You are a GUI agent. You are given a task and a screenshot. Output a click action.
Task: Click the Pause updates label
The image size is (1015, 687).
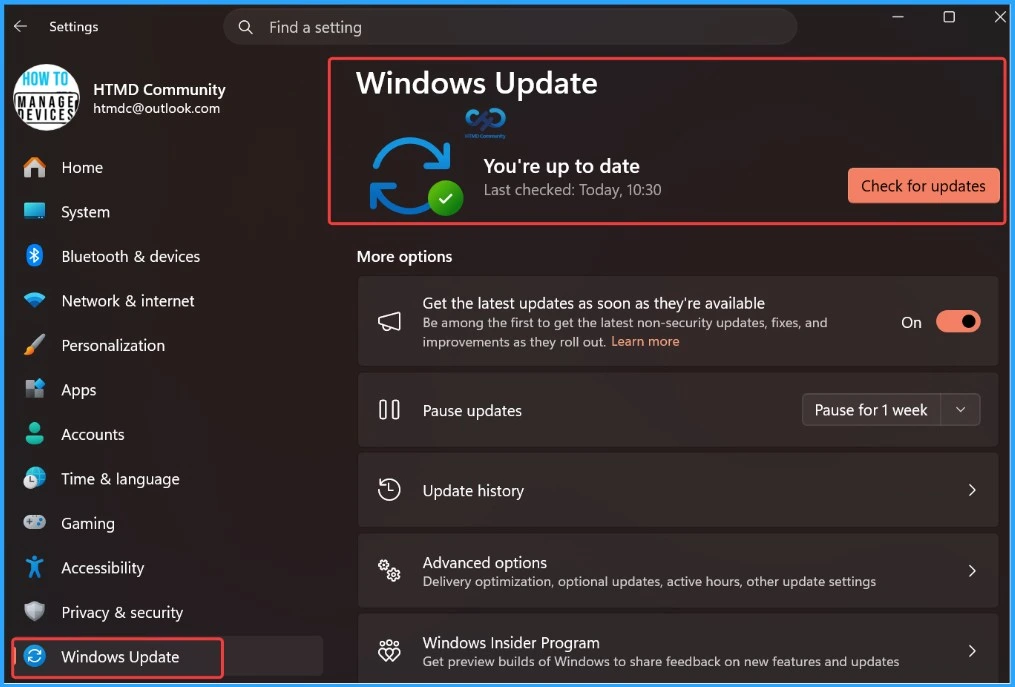[472, 411]
